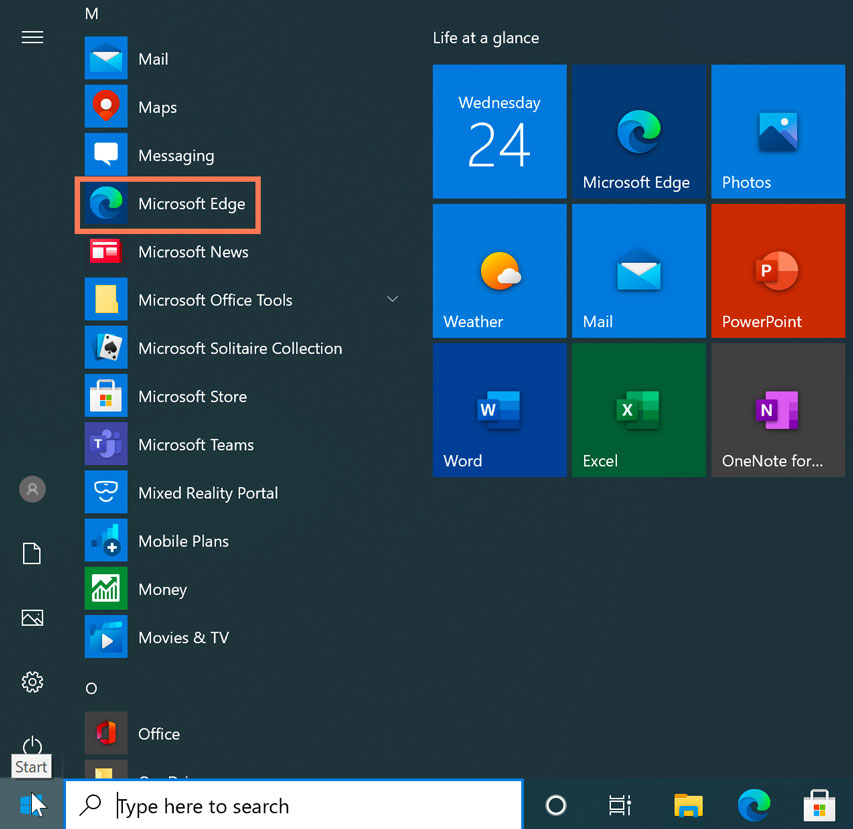853x829 pixels.
Task: Open the Weather tile
Action: click(499, 270)
